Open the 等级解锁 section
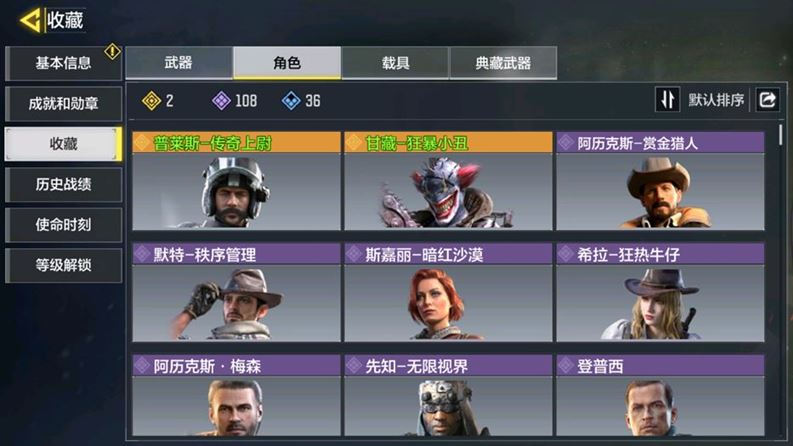Image resolution: width=793 pixels, height=446 pixels. coord(63,265)
